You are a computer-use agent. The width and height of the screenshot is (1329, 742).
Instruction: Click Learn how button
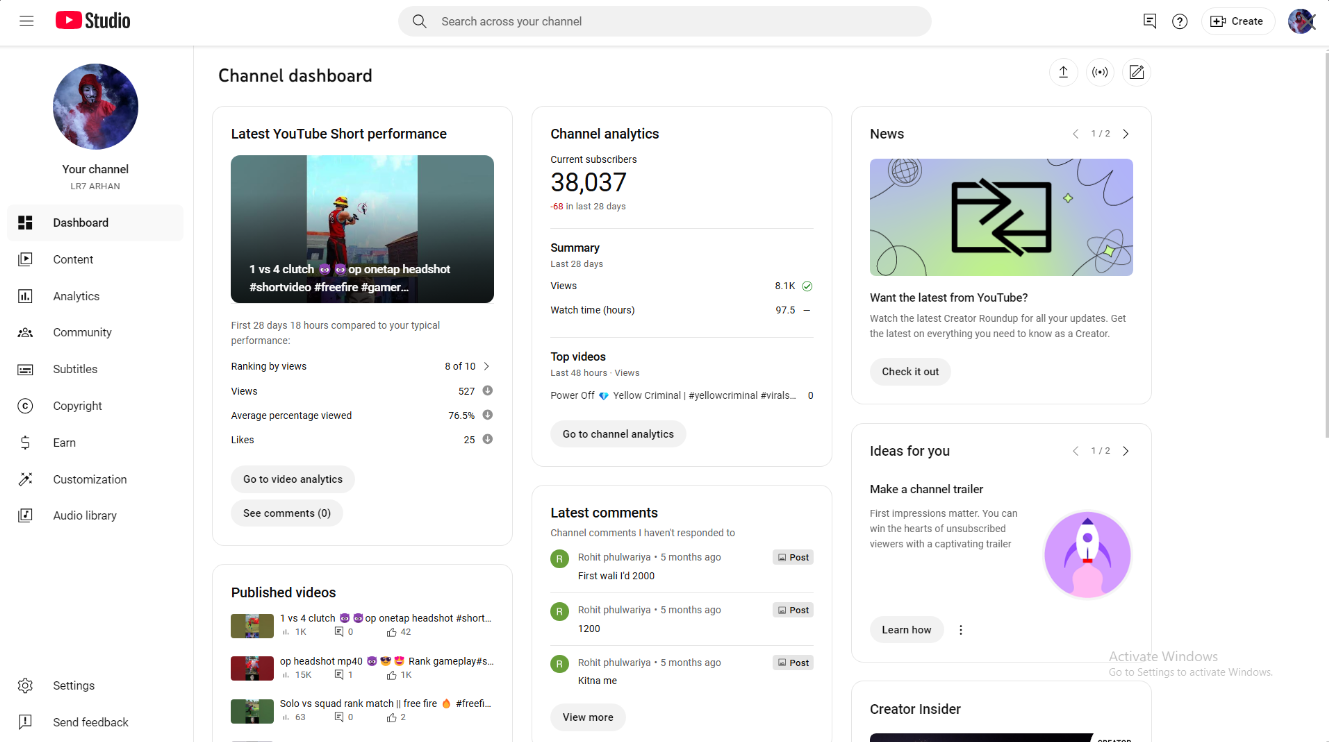[x=906, y=630]
